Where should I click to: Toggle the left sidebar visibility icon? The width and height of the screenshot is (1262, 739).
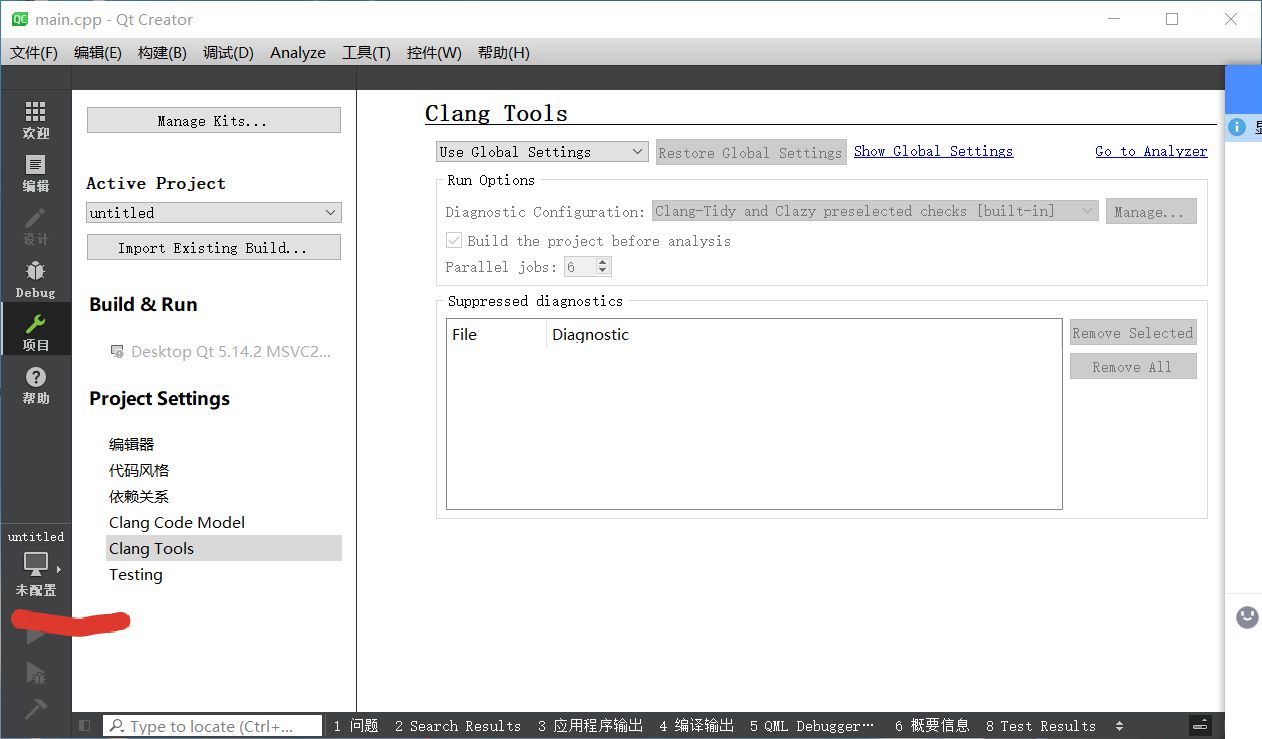point(85,726)
